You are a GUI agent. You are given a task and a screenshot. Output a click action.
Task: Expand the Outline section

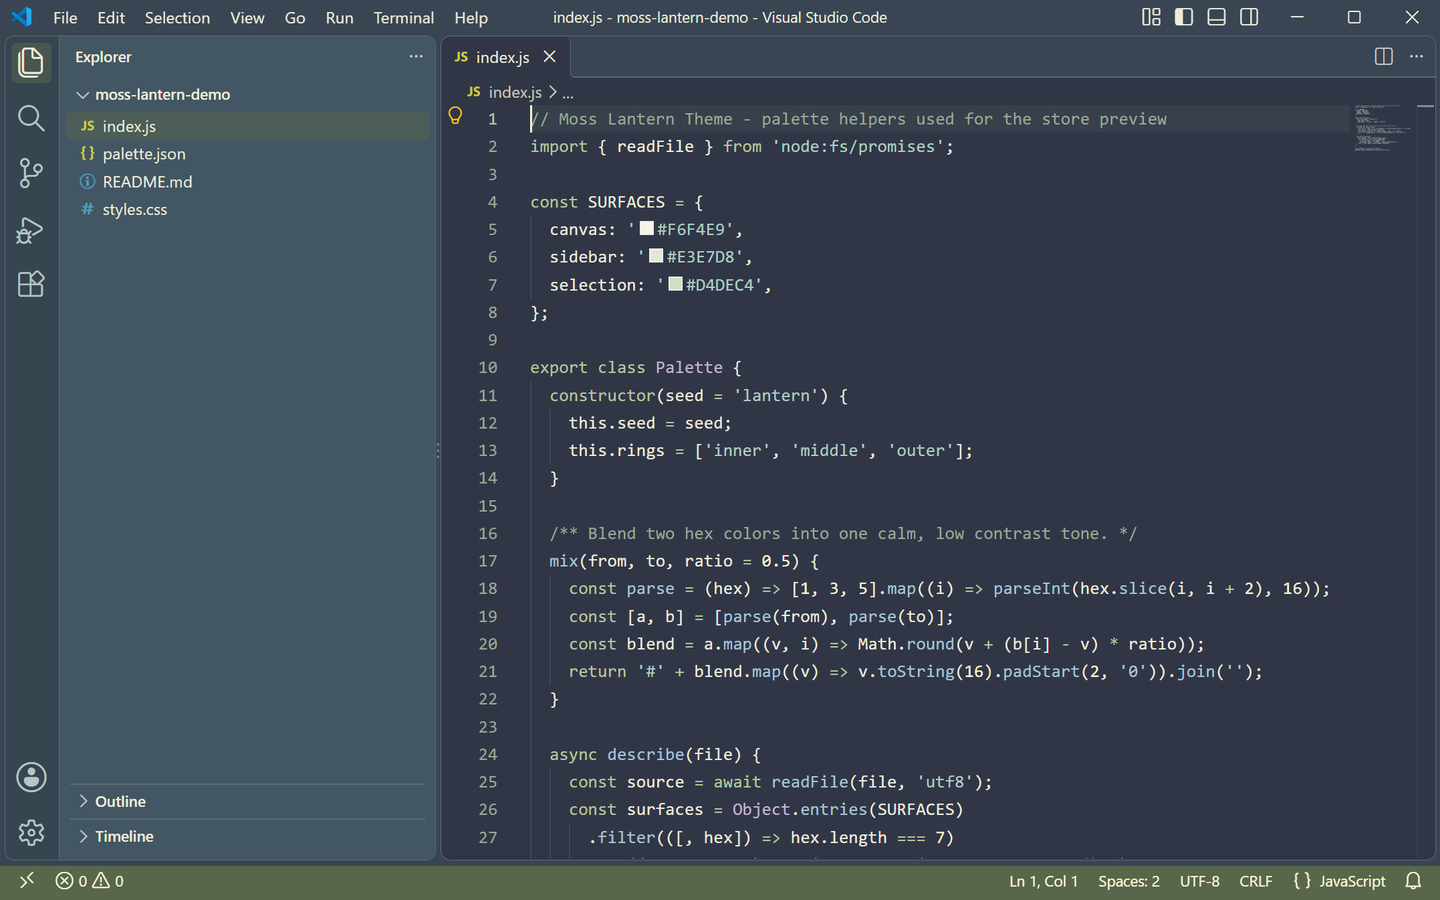(83, 802)
